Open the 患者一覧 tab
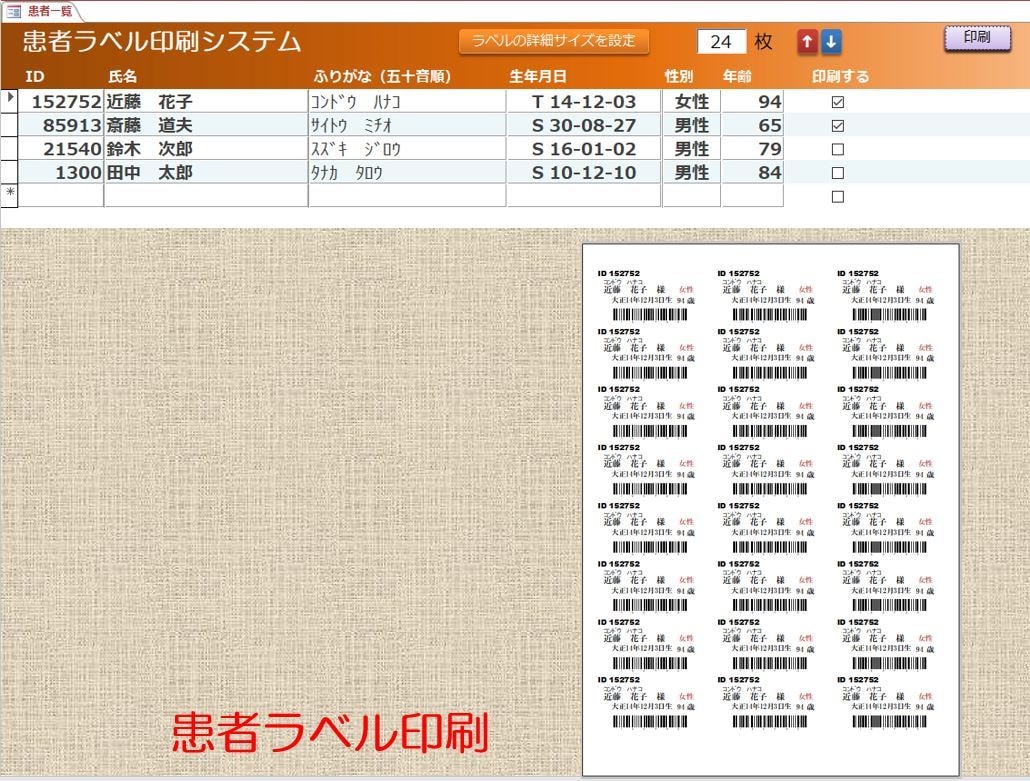Image resolution: width=1030 pixels, height=781 pixels. pos(42,11)
